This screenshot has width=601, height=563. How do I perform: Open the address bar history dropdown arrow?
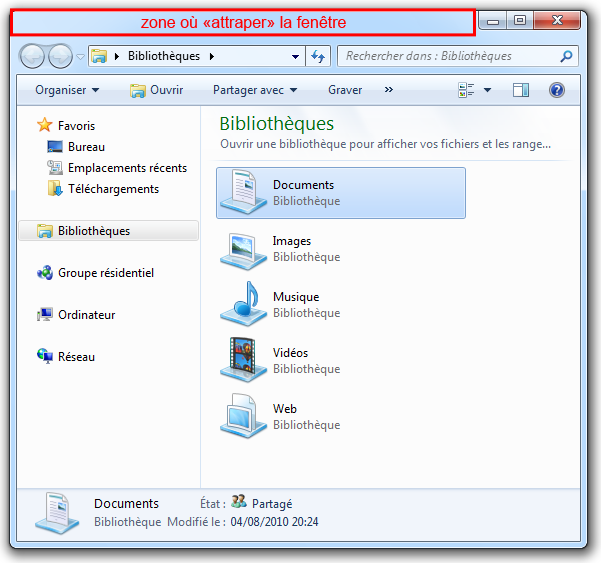296,57
